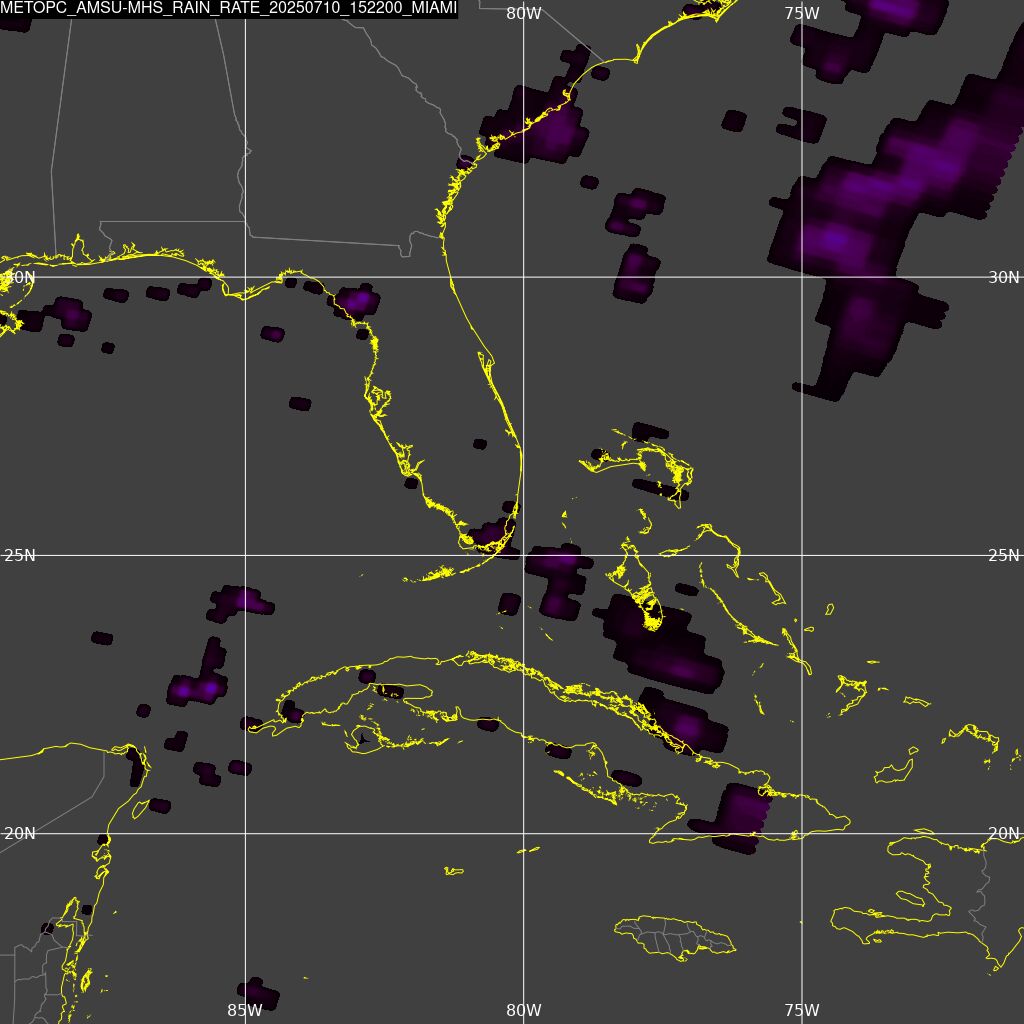This screenshot has height=1024, width=1024.
Task: Click the 75W longitude label at top edge
Action: click(x=802, y=14)
